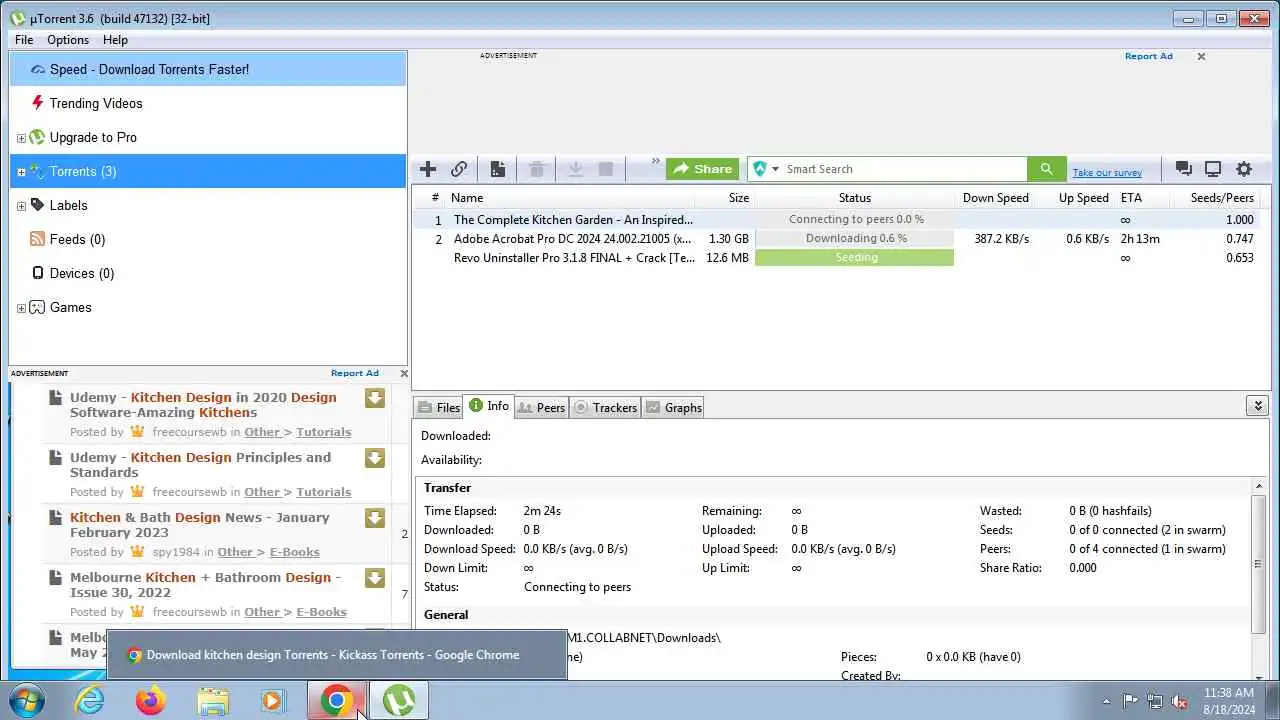The image size is (1280, 720).
Task: Click the Add Torrent plus icon
Action: (428, 169)
